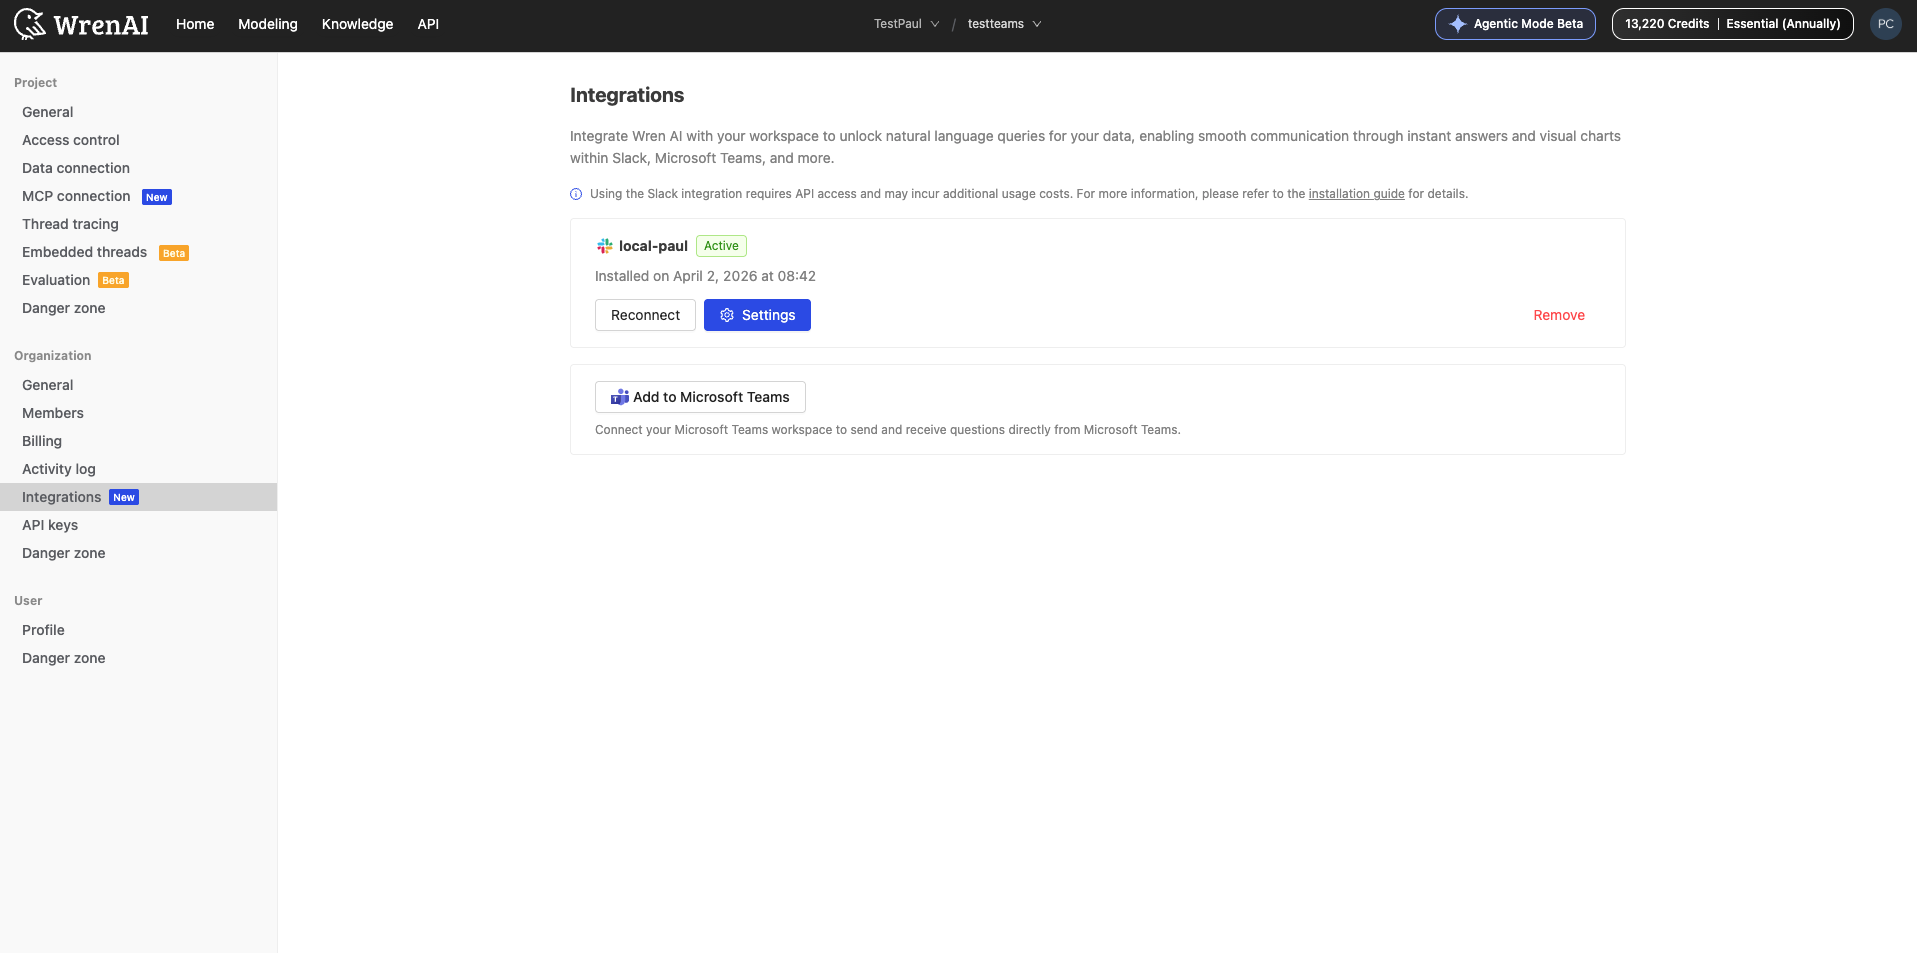The image size is (1917, 953).
Task: Reconnect the local-paul Slack integration
Action: coord(645,315)
